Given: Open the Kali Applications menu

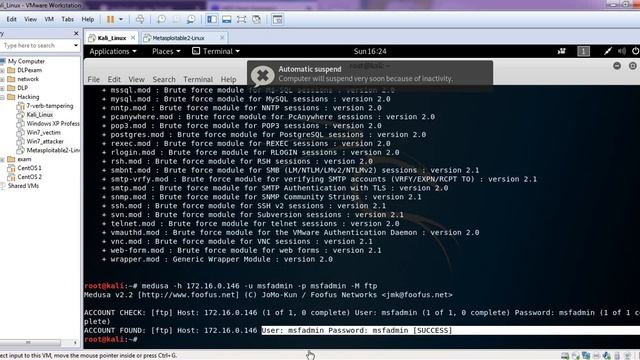Looking at the screenshot, I should (x=113, y=51).
